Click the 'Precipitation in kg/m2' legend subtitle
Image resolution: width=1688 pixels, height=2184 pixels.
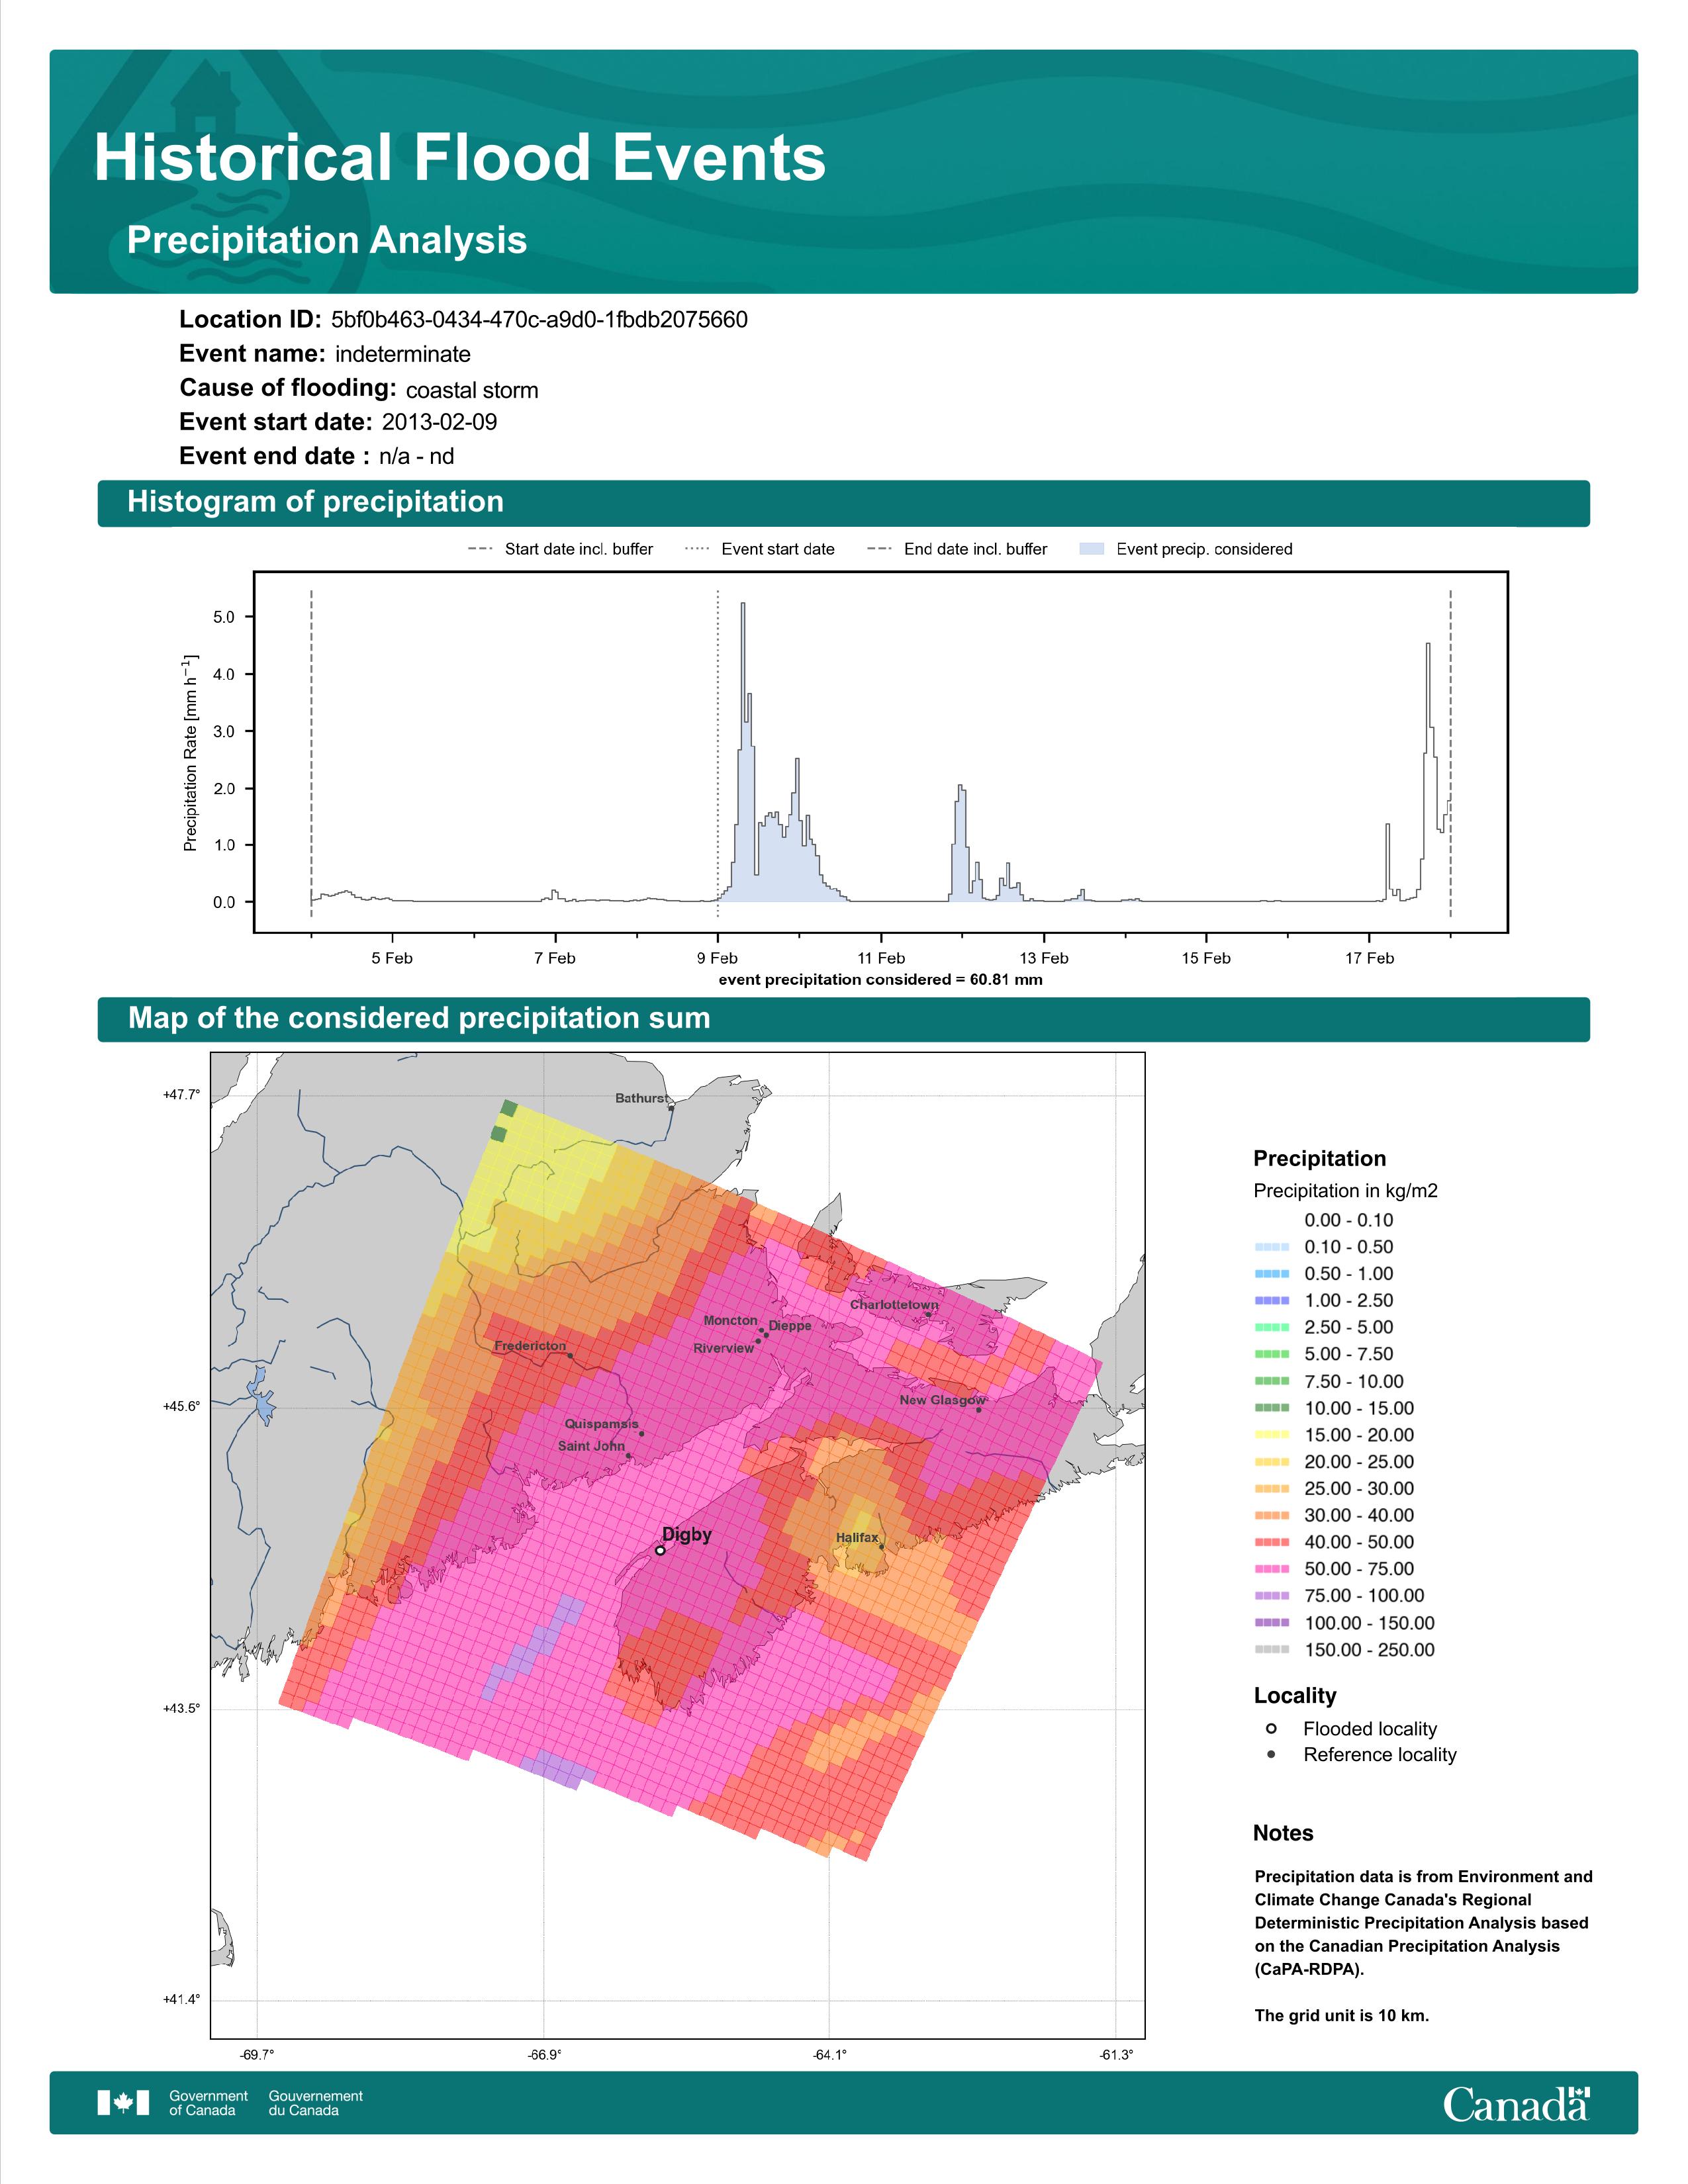point(1345,1190)
